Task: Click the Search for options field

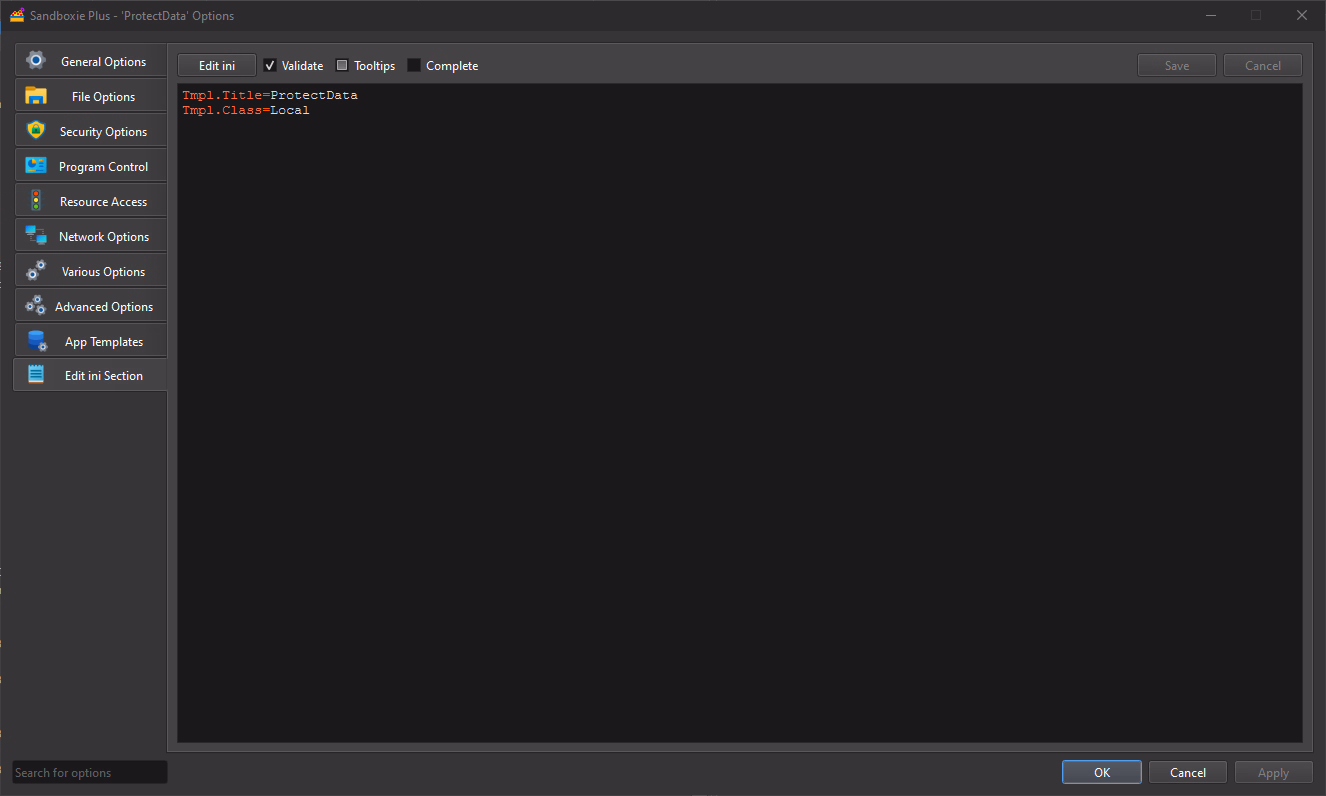Action: 90,772
